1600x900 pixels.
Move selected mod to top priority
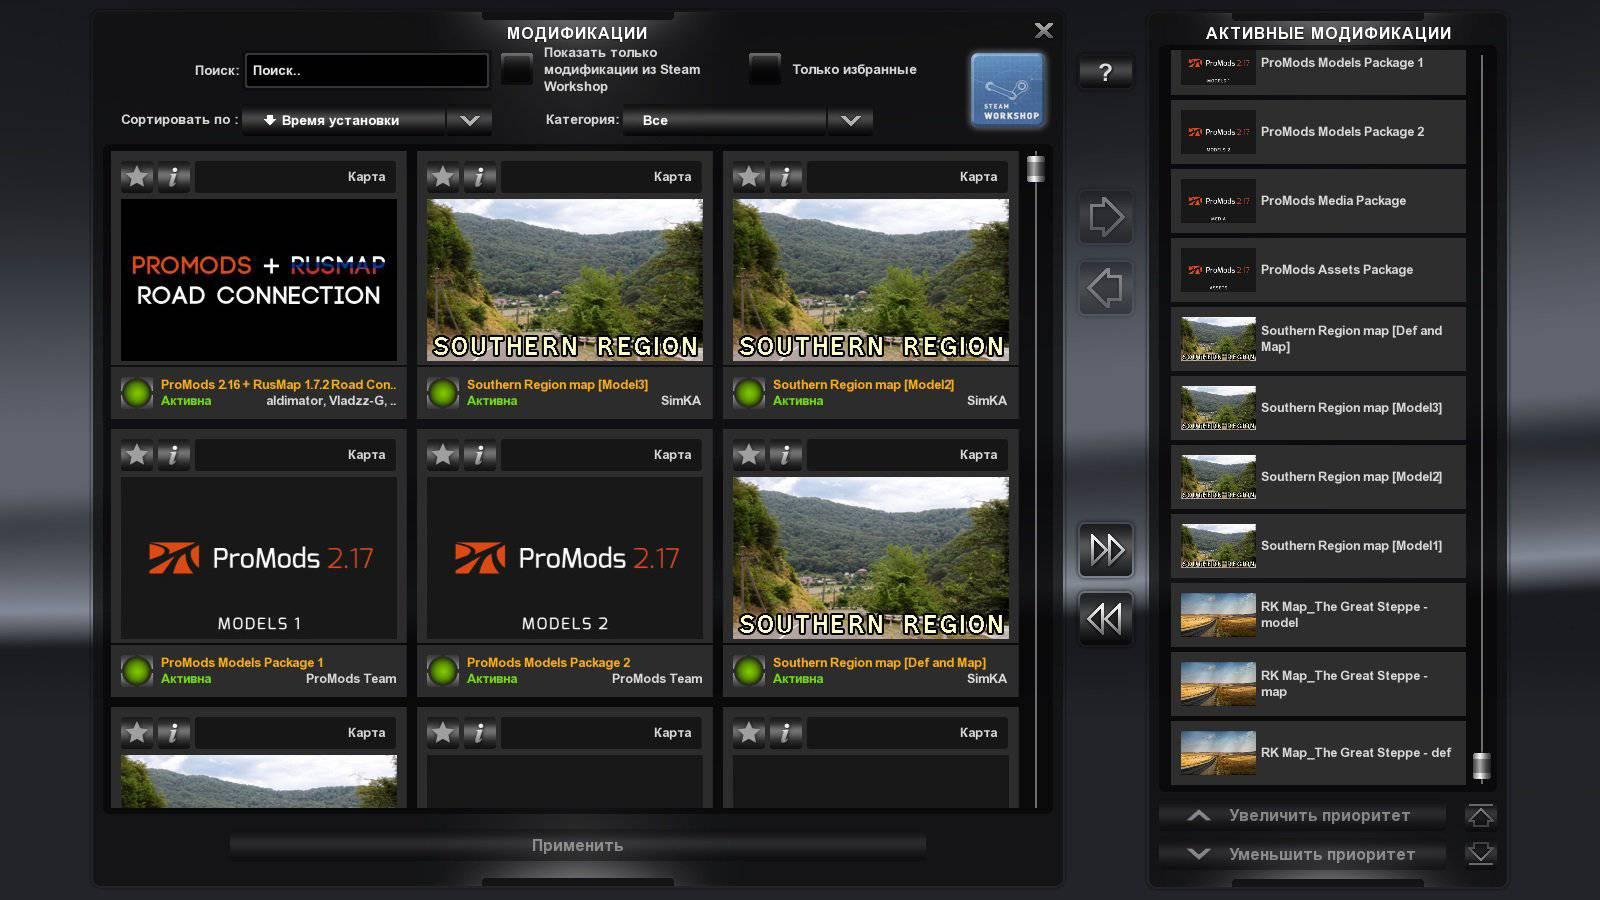click(x=1480, y=816)
